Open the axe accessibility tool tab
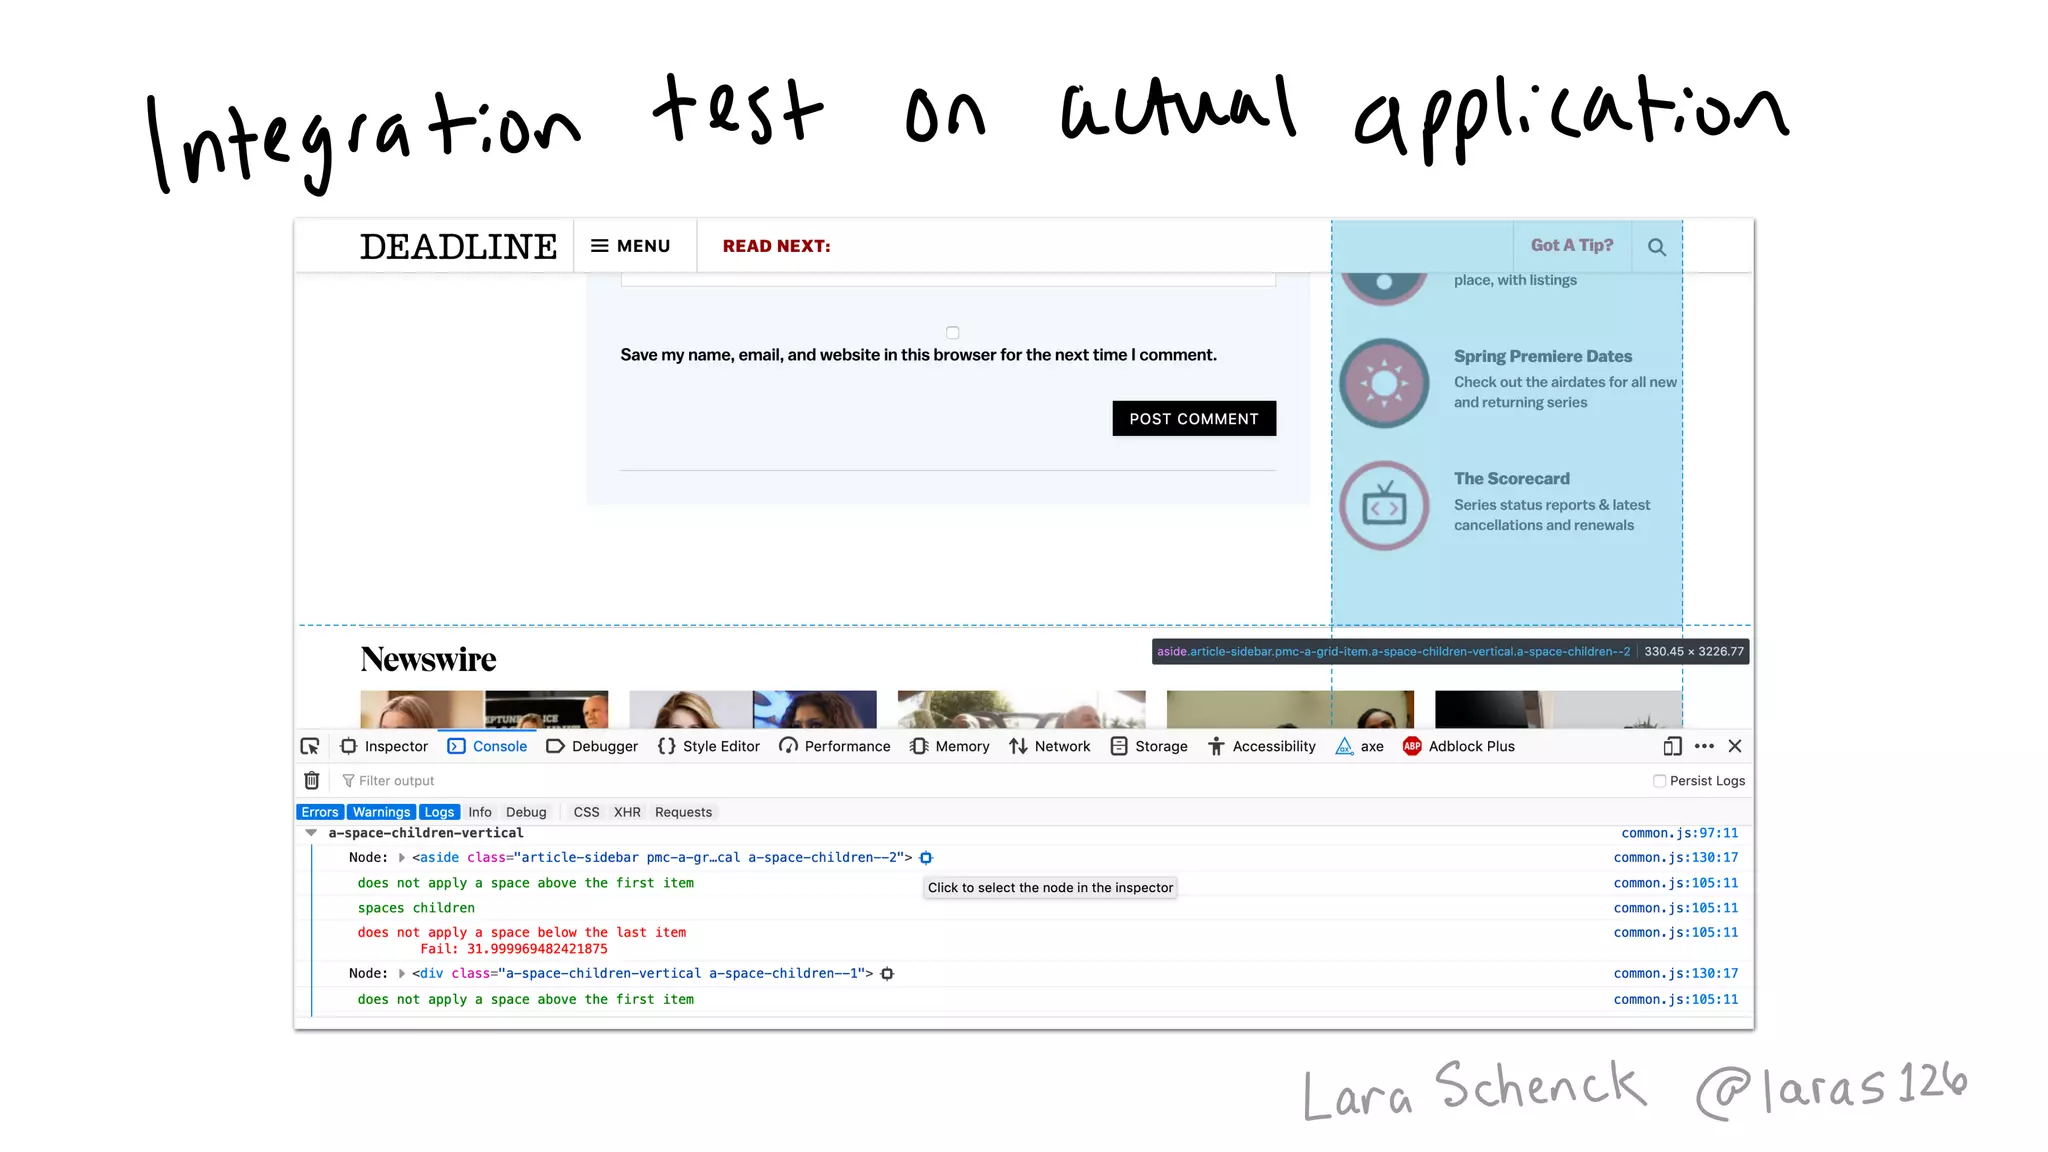Image resolution: width=2048 pixels, height=1152 pixels. point(1359,746)
